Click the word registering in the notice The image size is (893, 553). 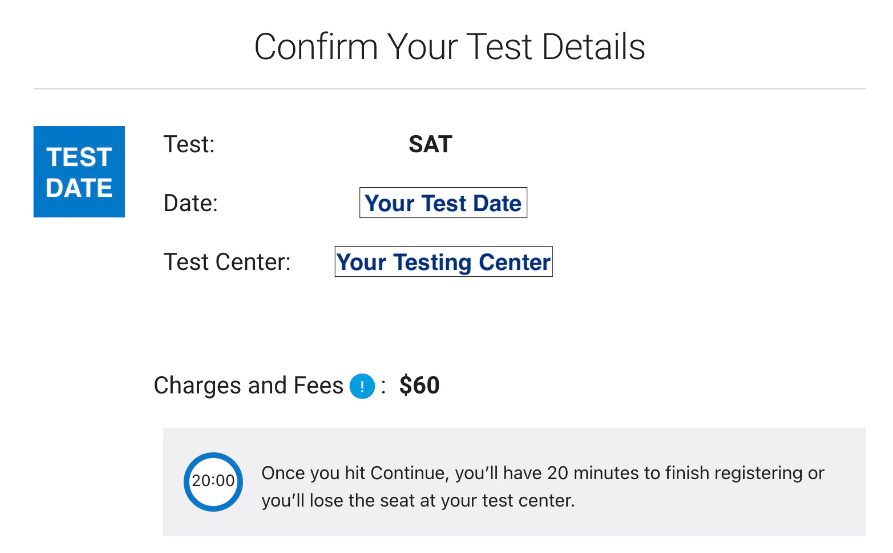[757, 473]
